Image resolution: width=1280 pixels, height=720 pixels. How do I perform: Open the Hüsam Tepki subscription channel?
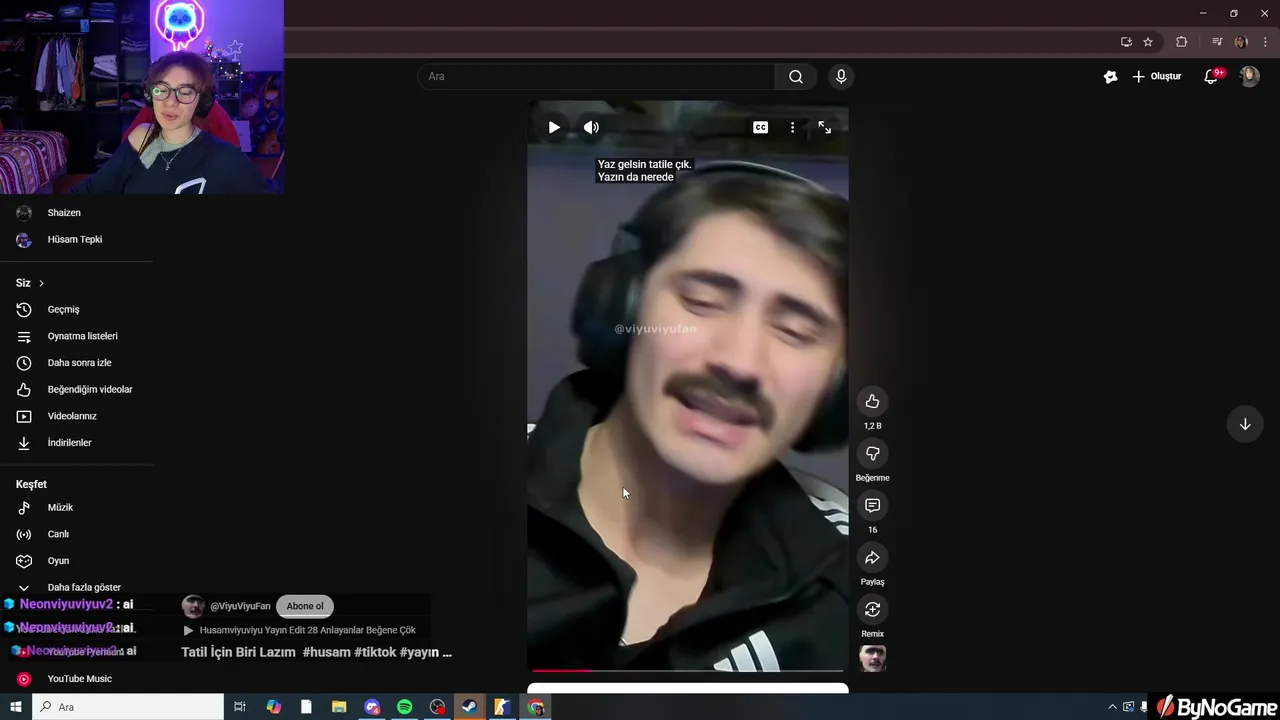tap(76, 240)
